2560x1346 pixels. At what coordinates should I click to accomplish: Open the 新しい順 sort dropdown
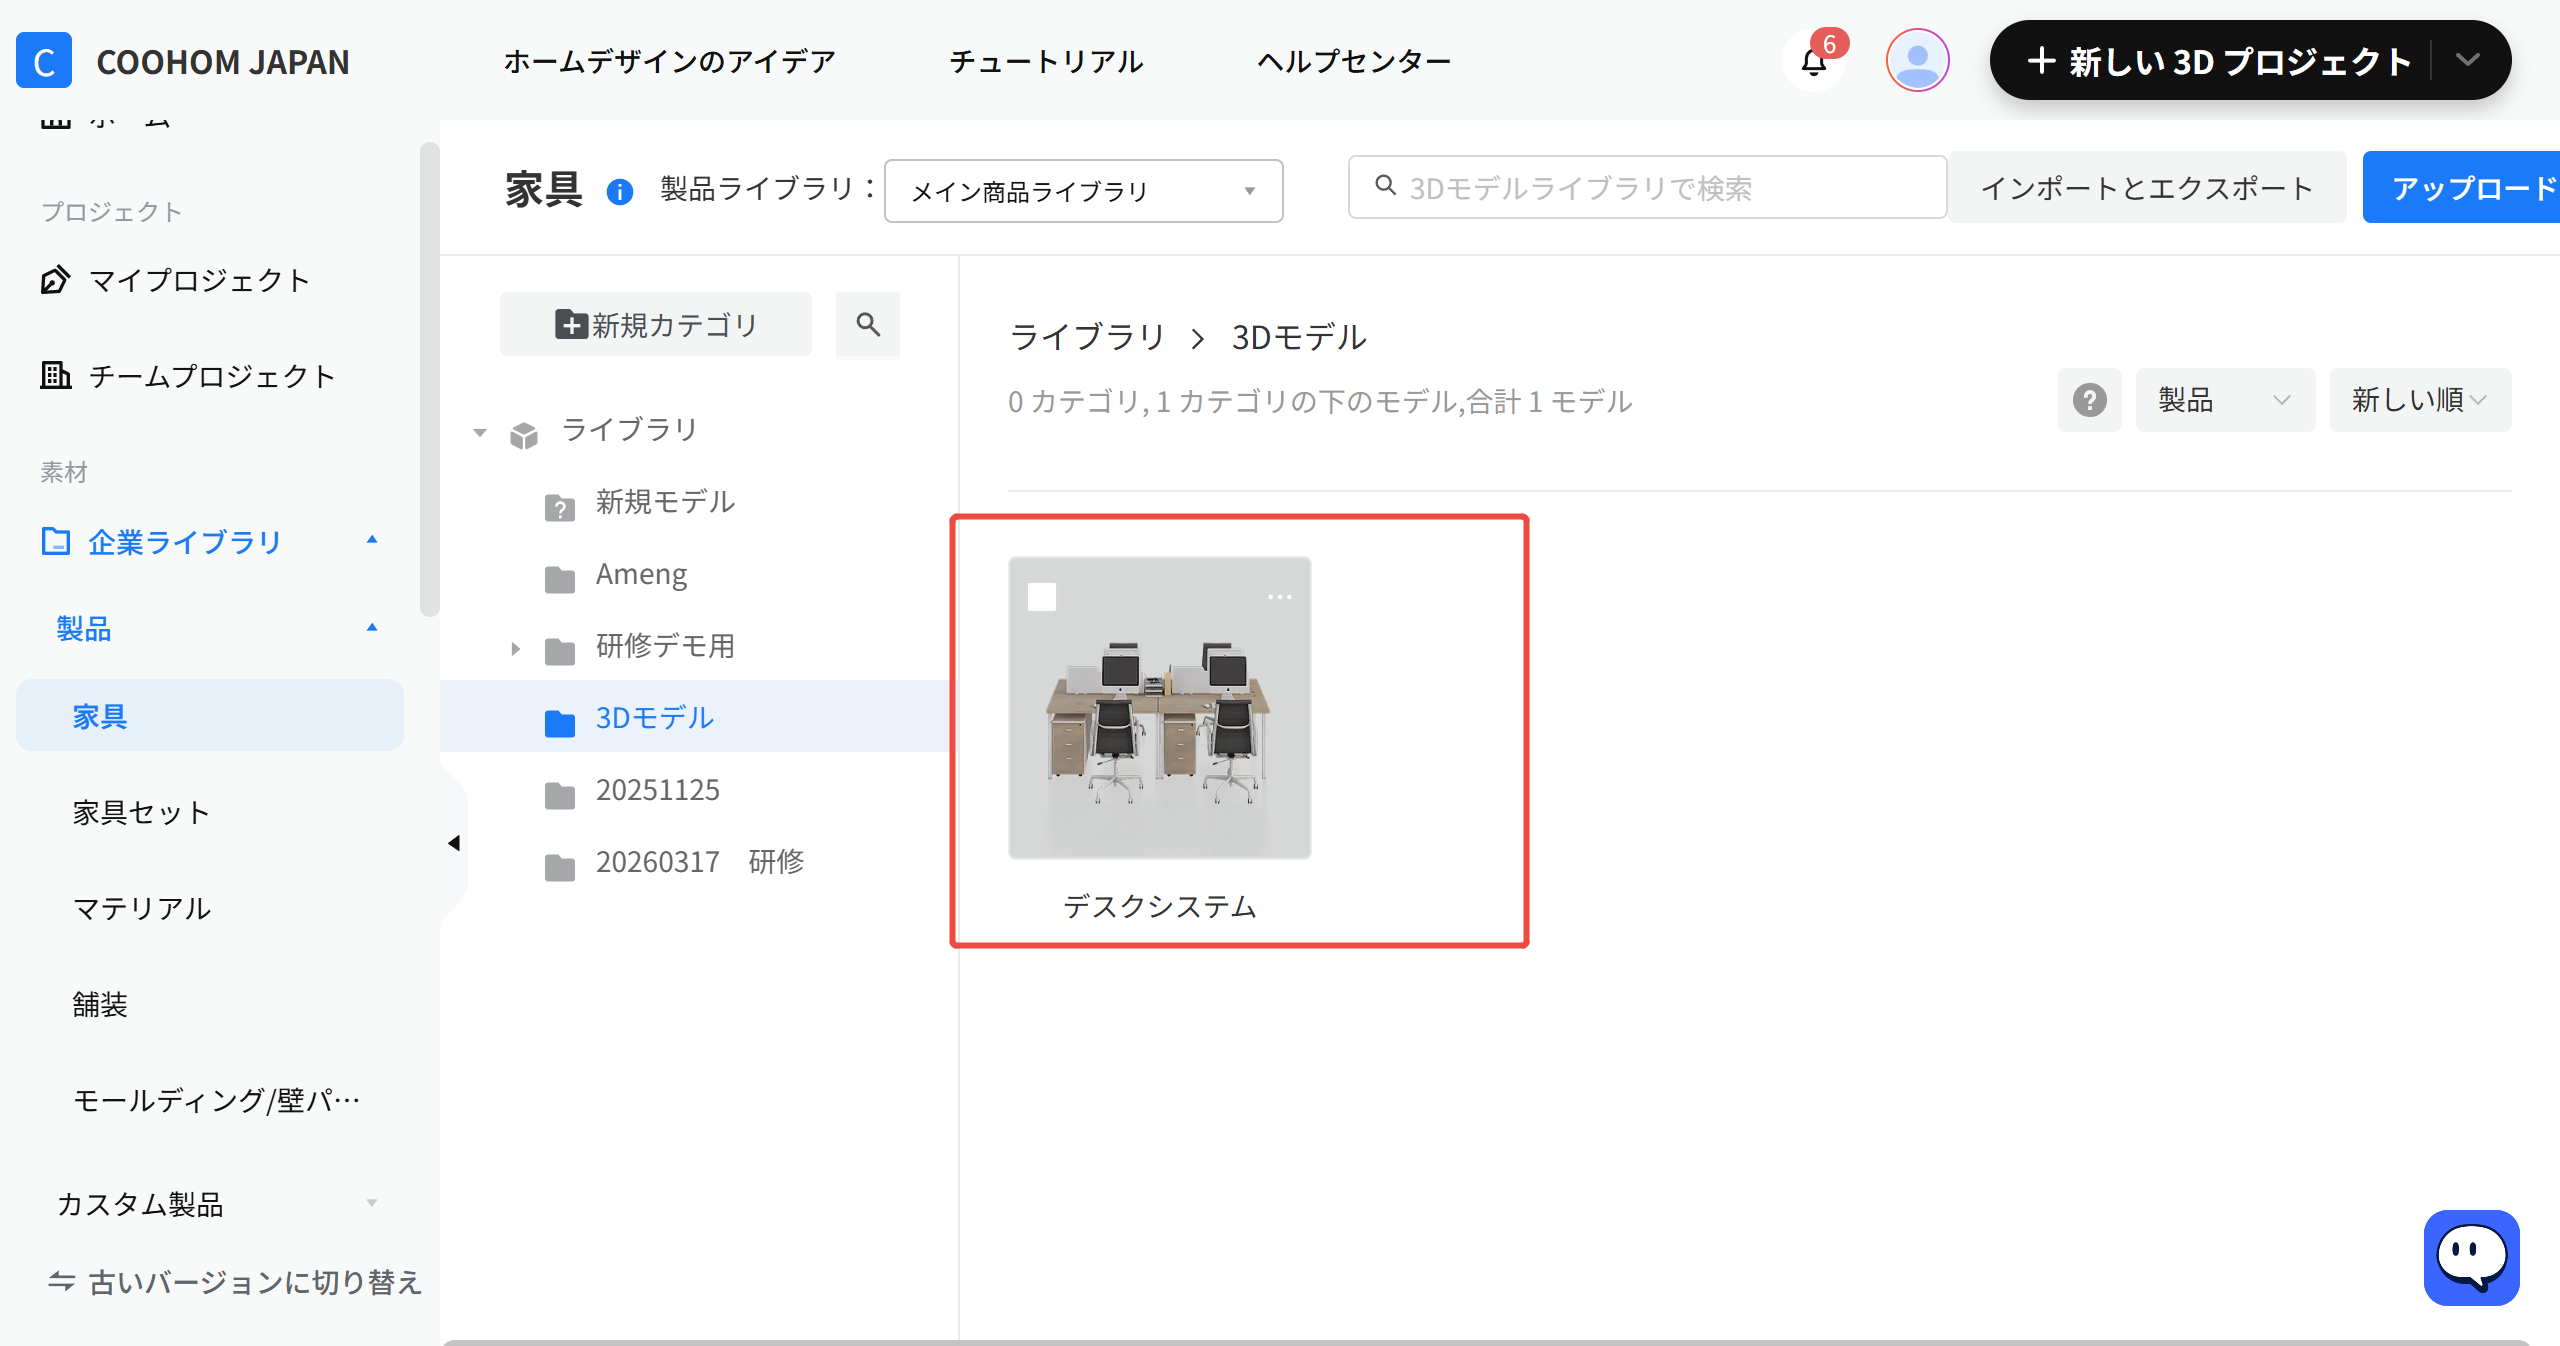pyautogui.click(x=2420, y=400)
